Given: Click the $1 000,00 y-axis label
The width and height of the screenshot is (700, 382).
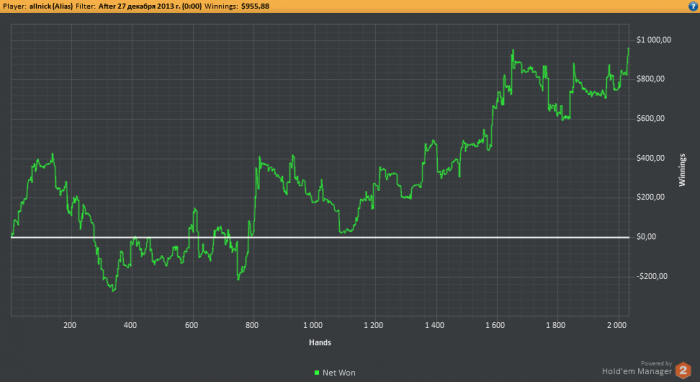Looking at the screenshot, I should pyautogui.click(x=653, y=40).
